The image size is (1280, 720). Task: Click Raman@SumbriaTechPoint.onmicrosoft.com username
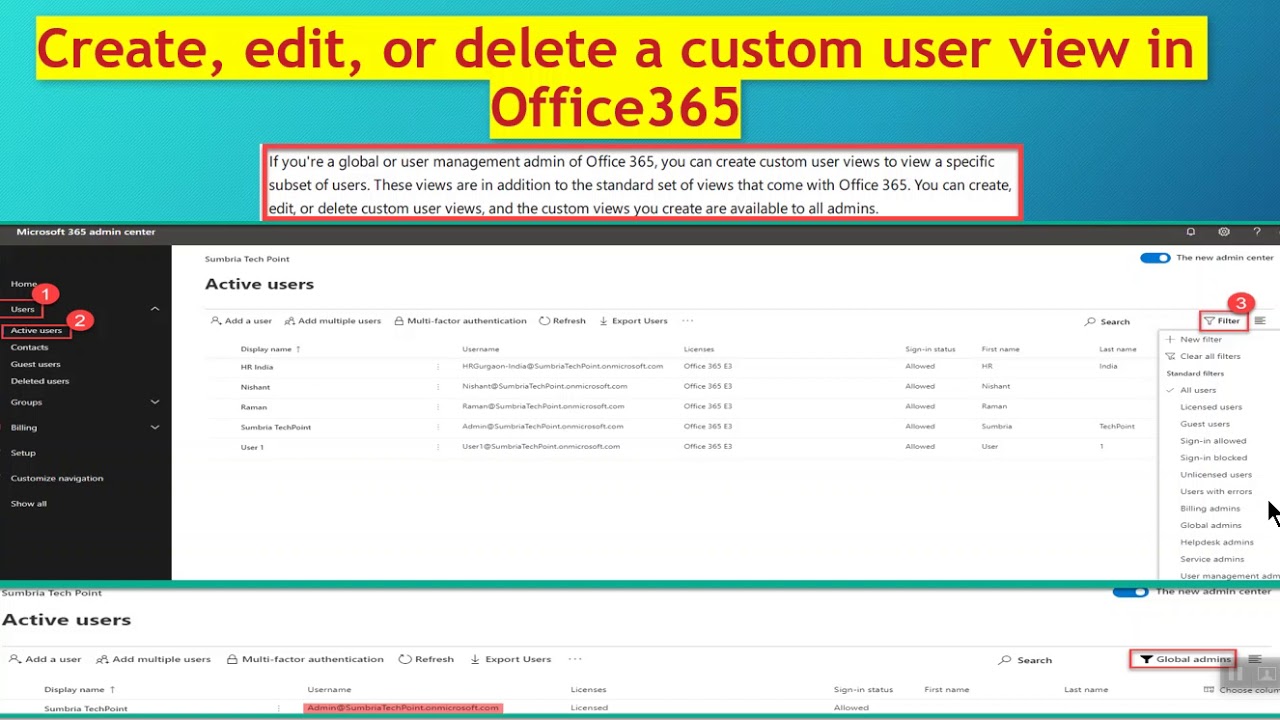[x=543, y=406]
